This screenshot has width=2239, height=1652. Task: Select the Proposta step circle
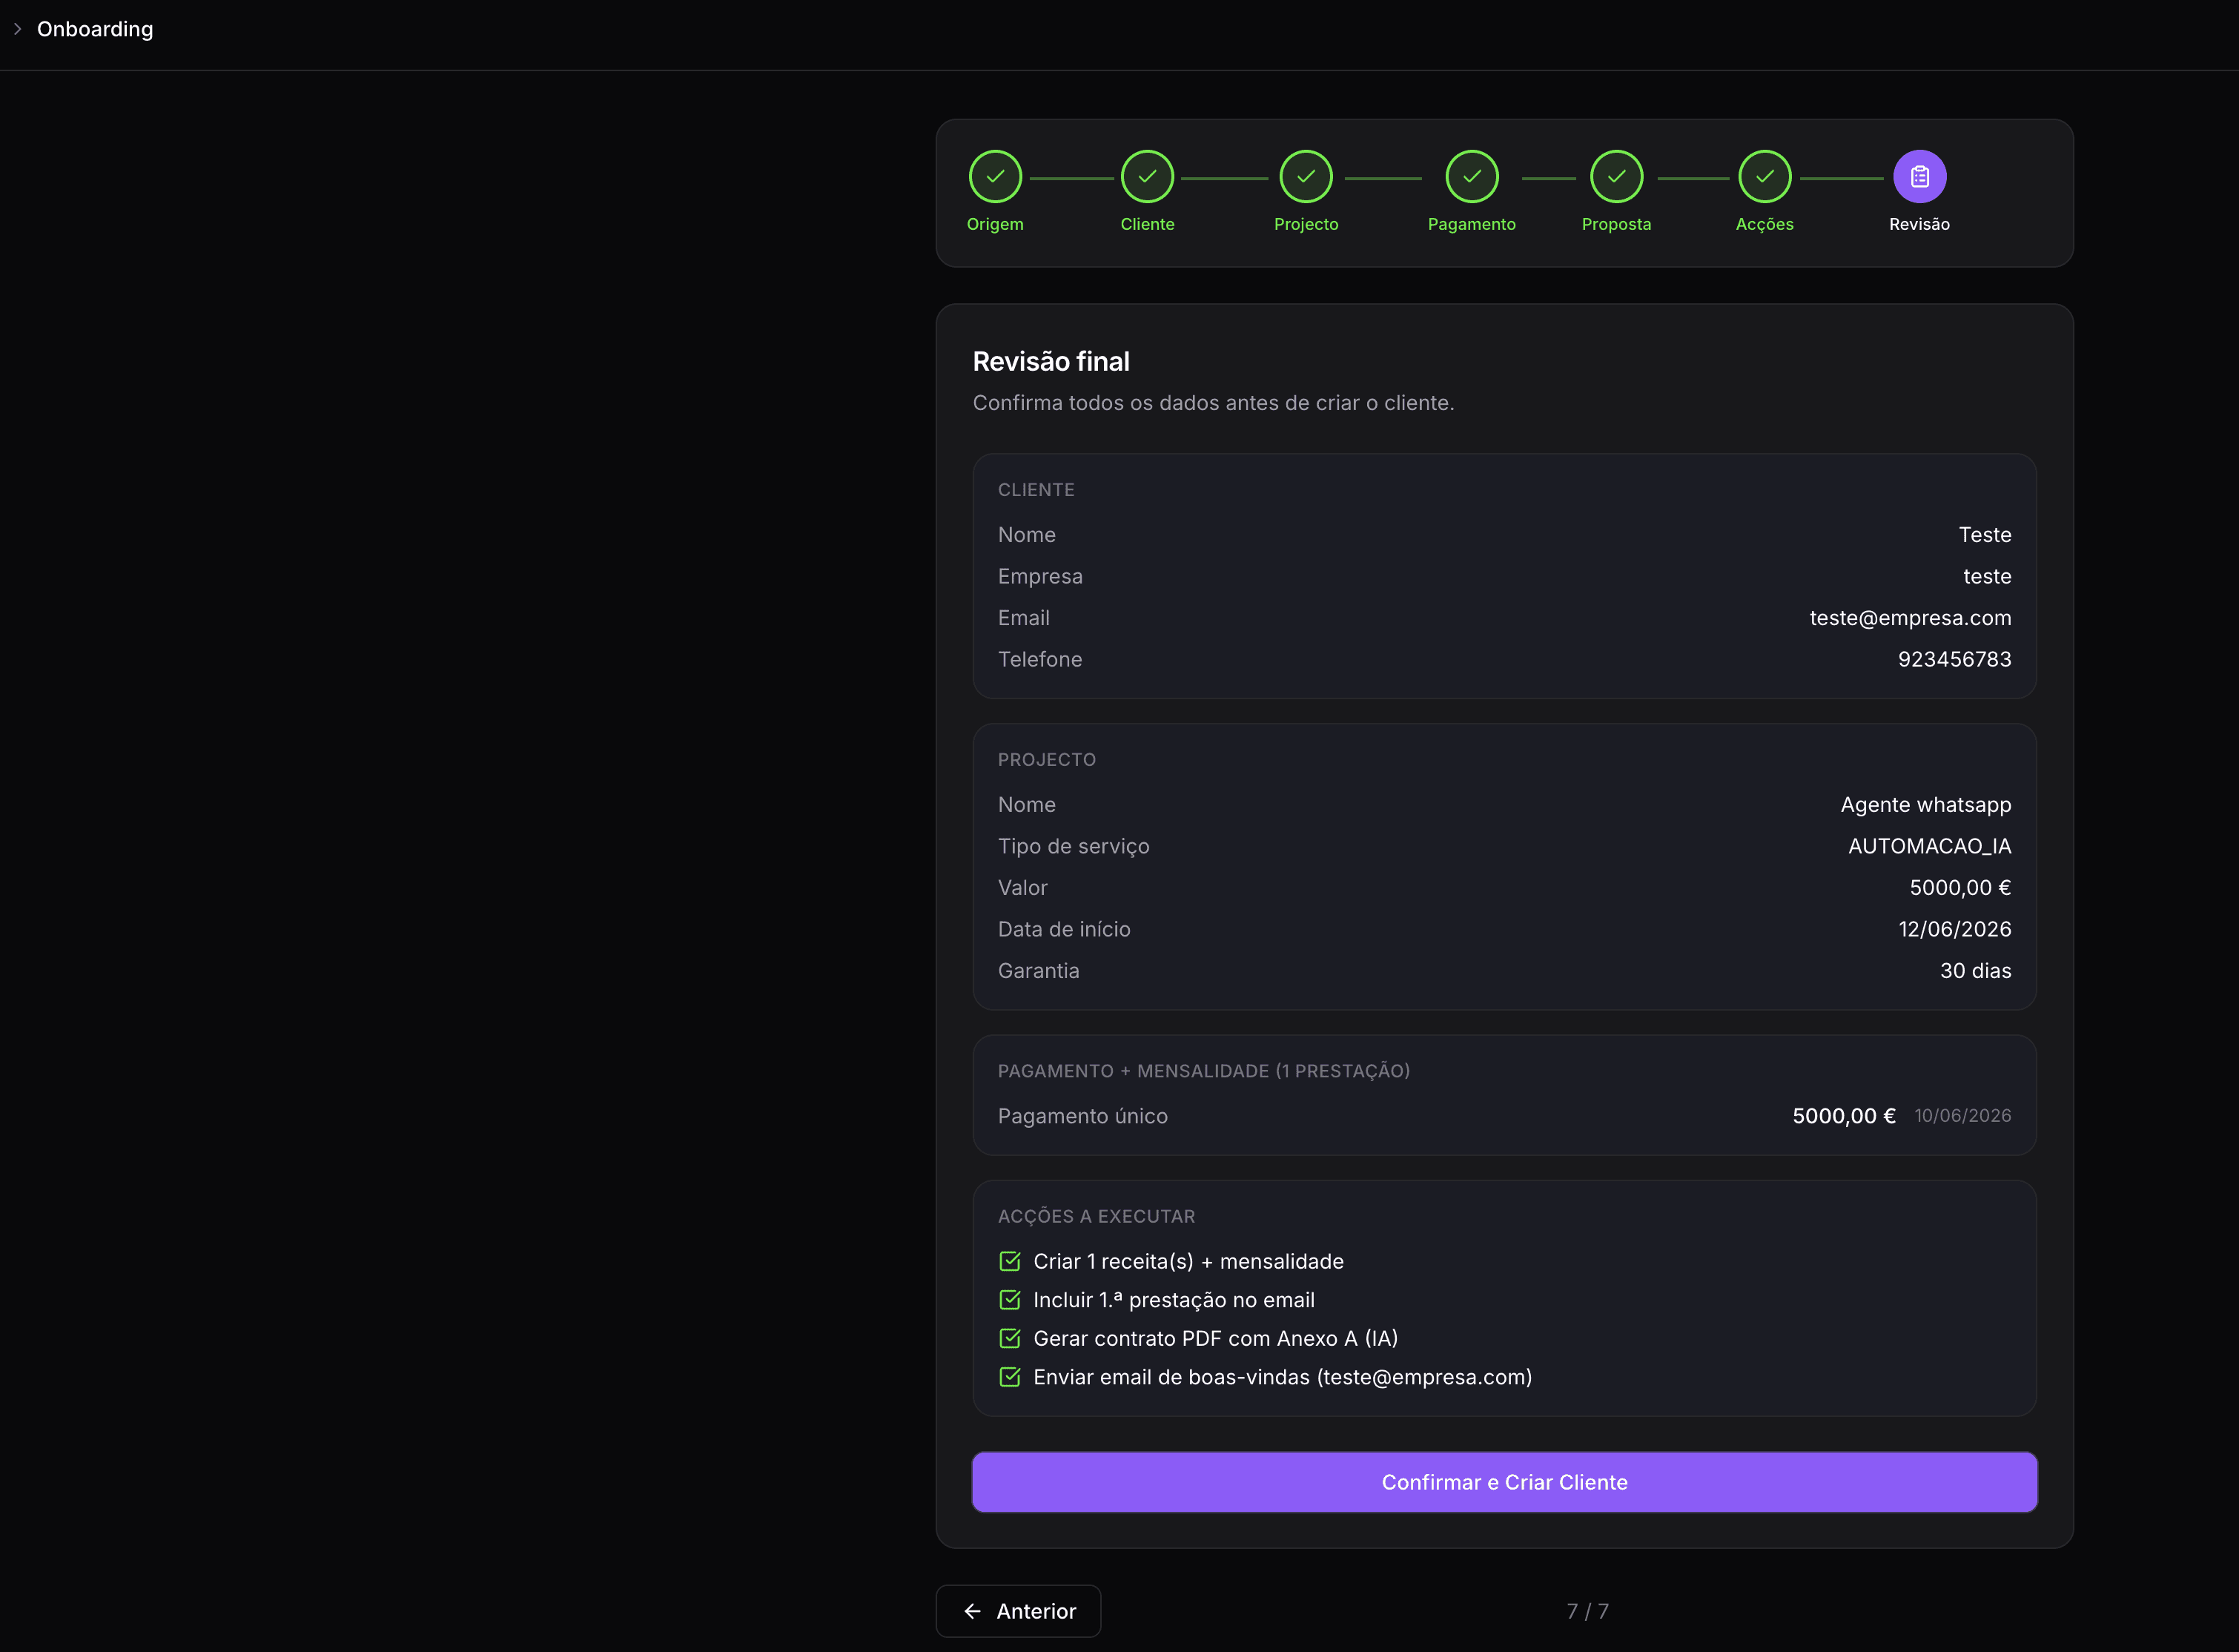[1616, 176]
